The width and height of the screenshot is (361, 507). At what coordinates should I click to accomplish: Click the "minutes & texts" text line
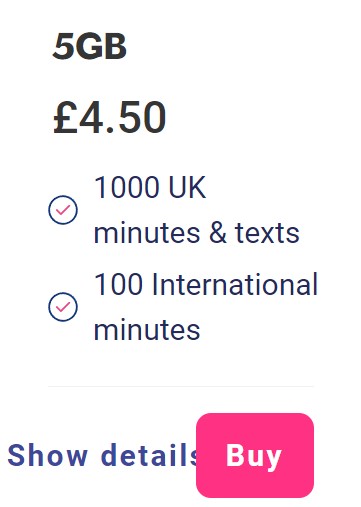point(197,233)
